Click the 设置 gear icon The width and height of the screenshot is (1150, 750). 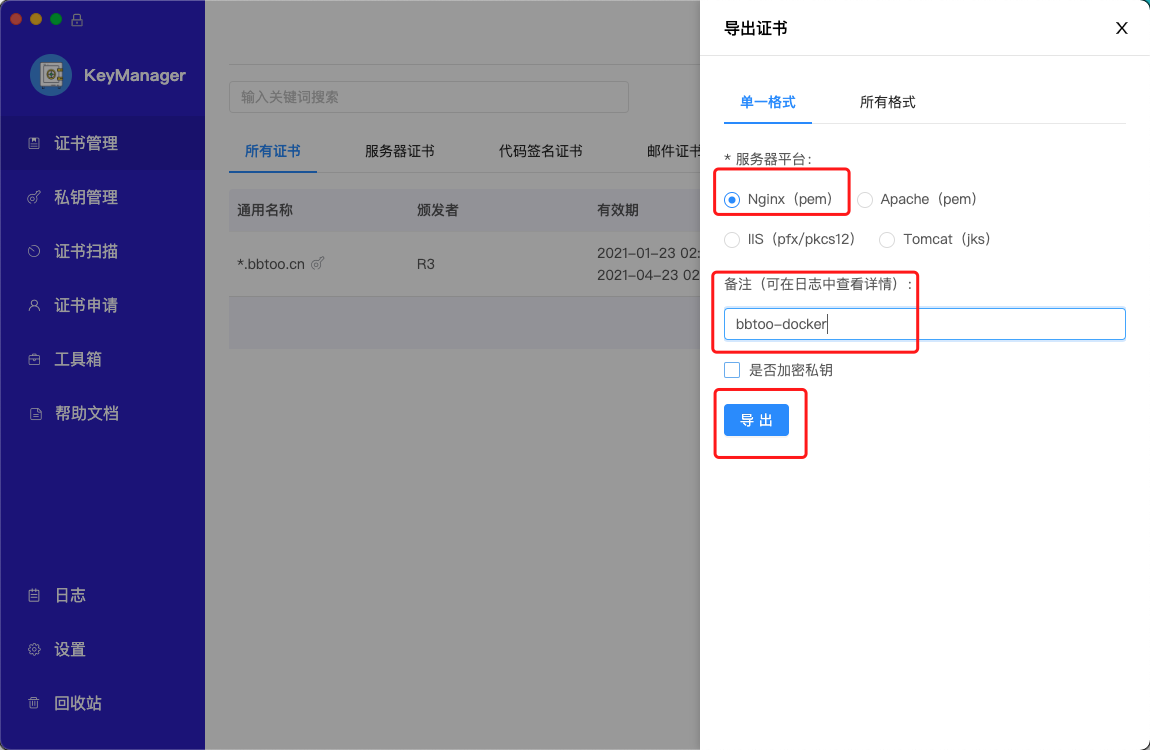tap(34, 649)
